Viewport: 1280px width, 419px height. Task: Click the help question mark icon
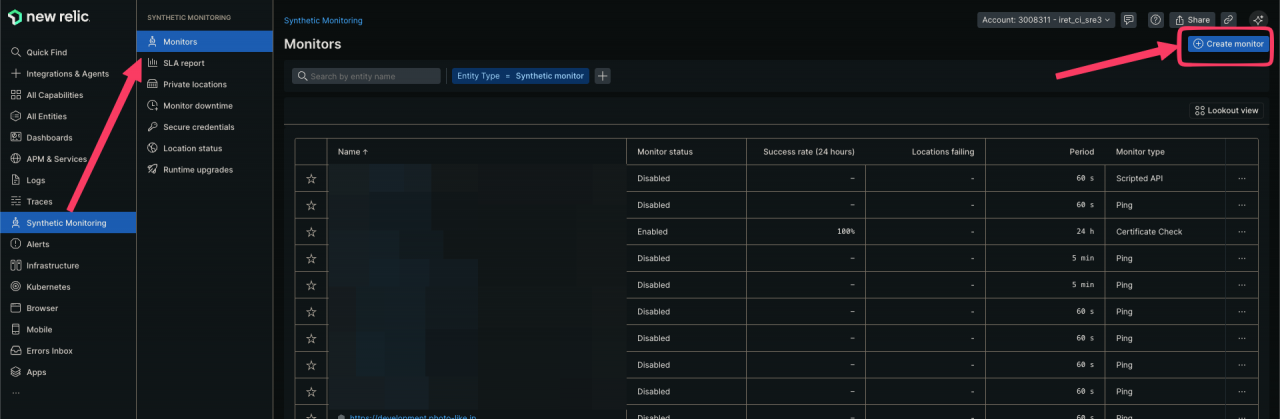tap(1156, 20)
